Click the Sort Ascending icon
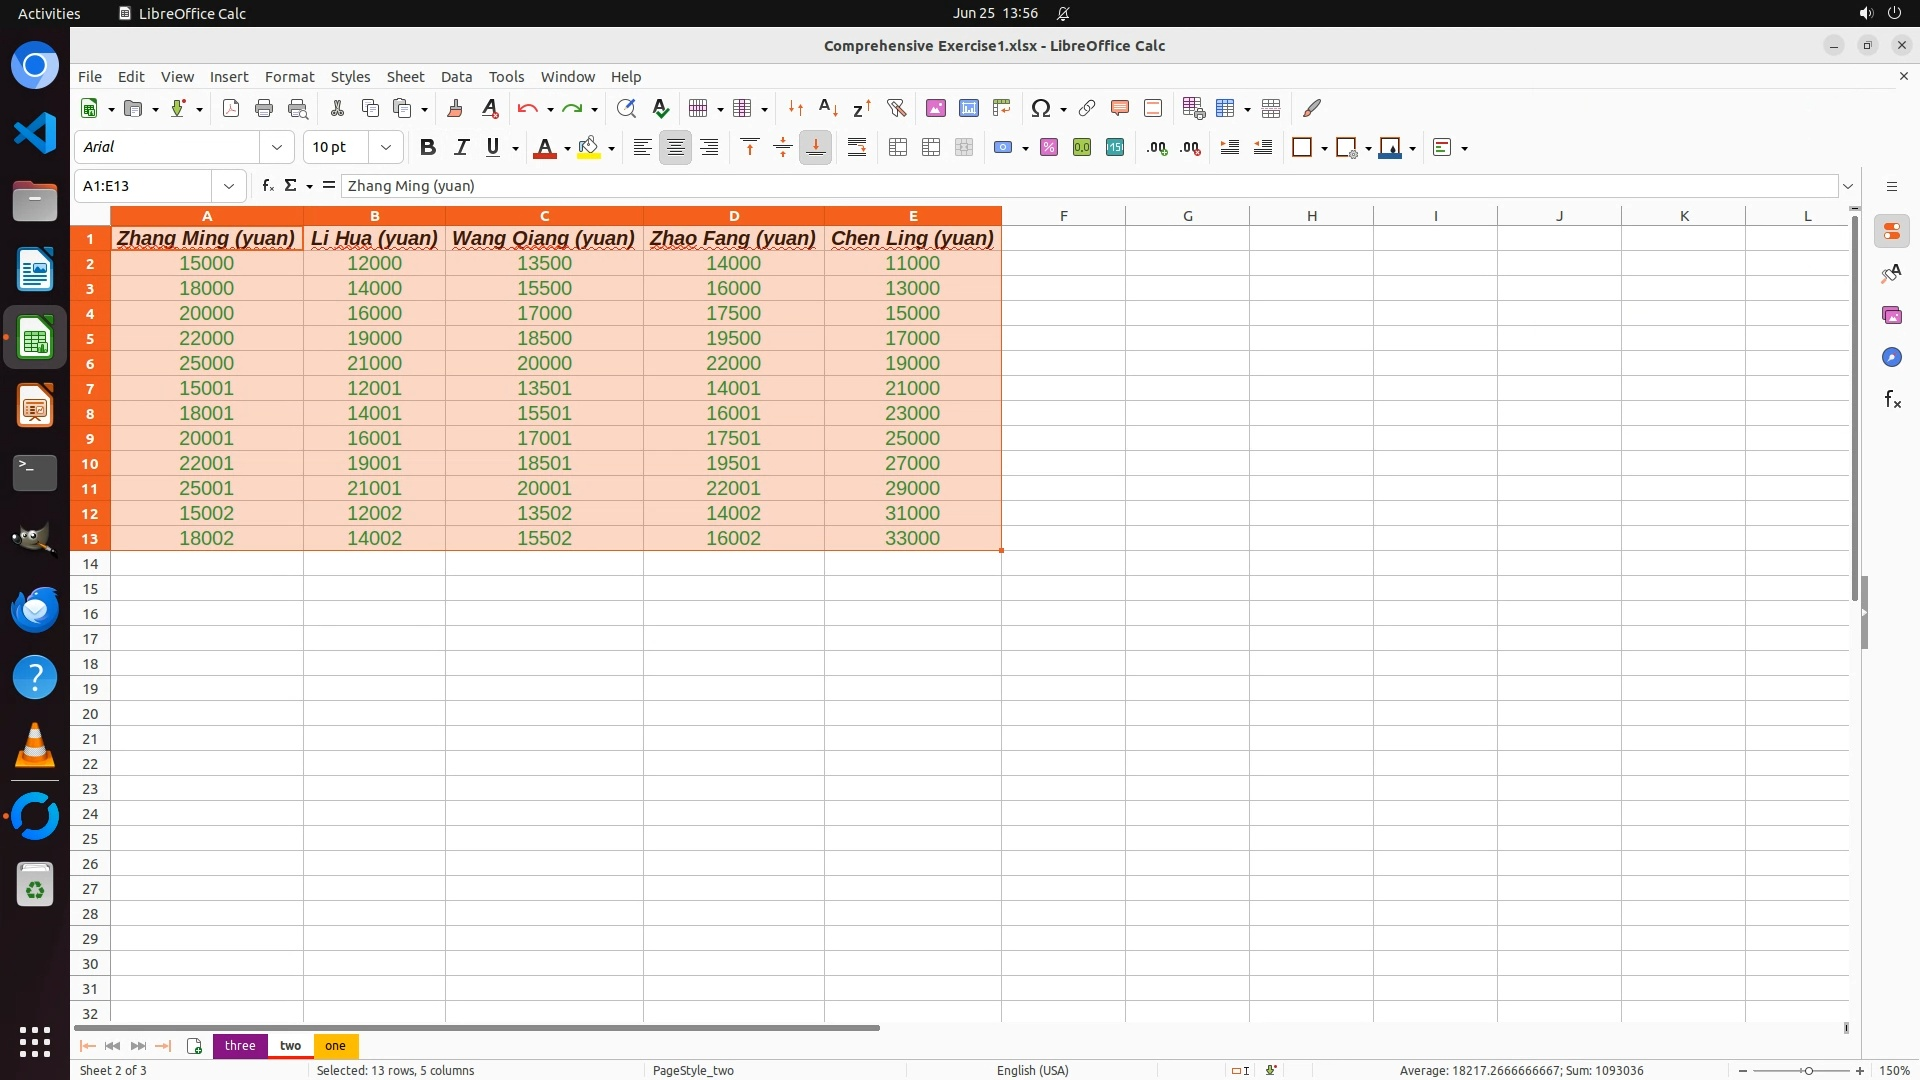Image resolution: width=1920 pixels, height=1080 pixels. point(828,108)
